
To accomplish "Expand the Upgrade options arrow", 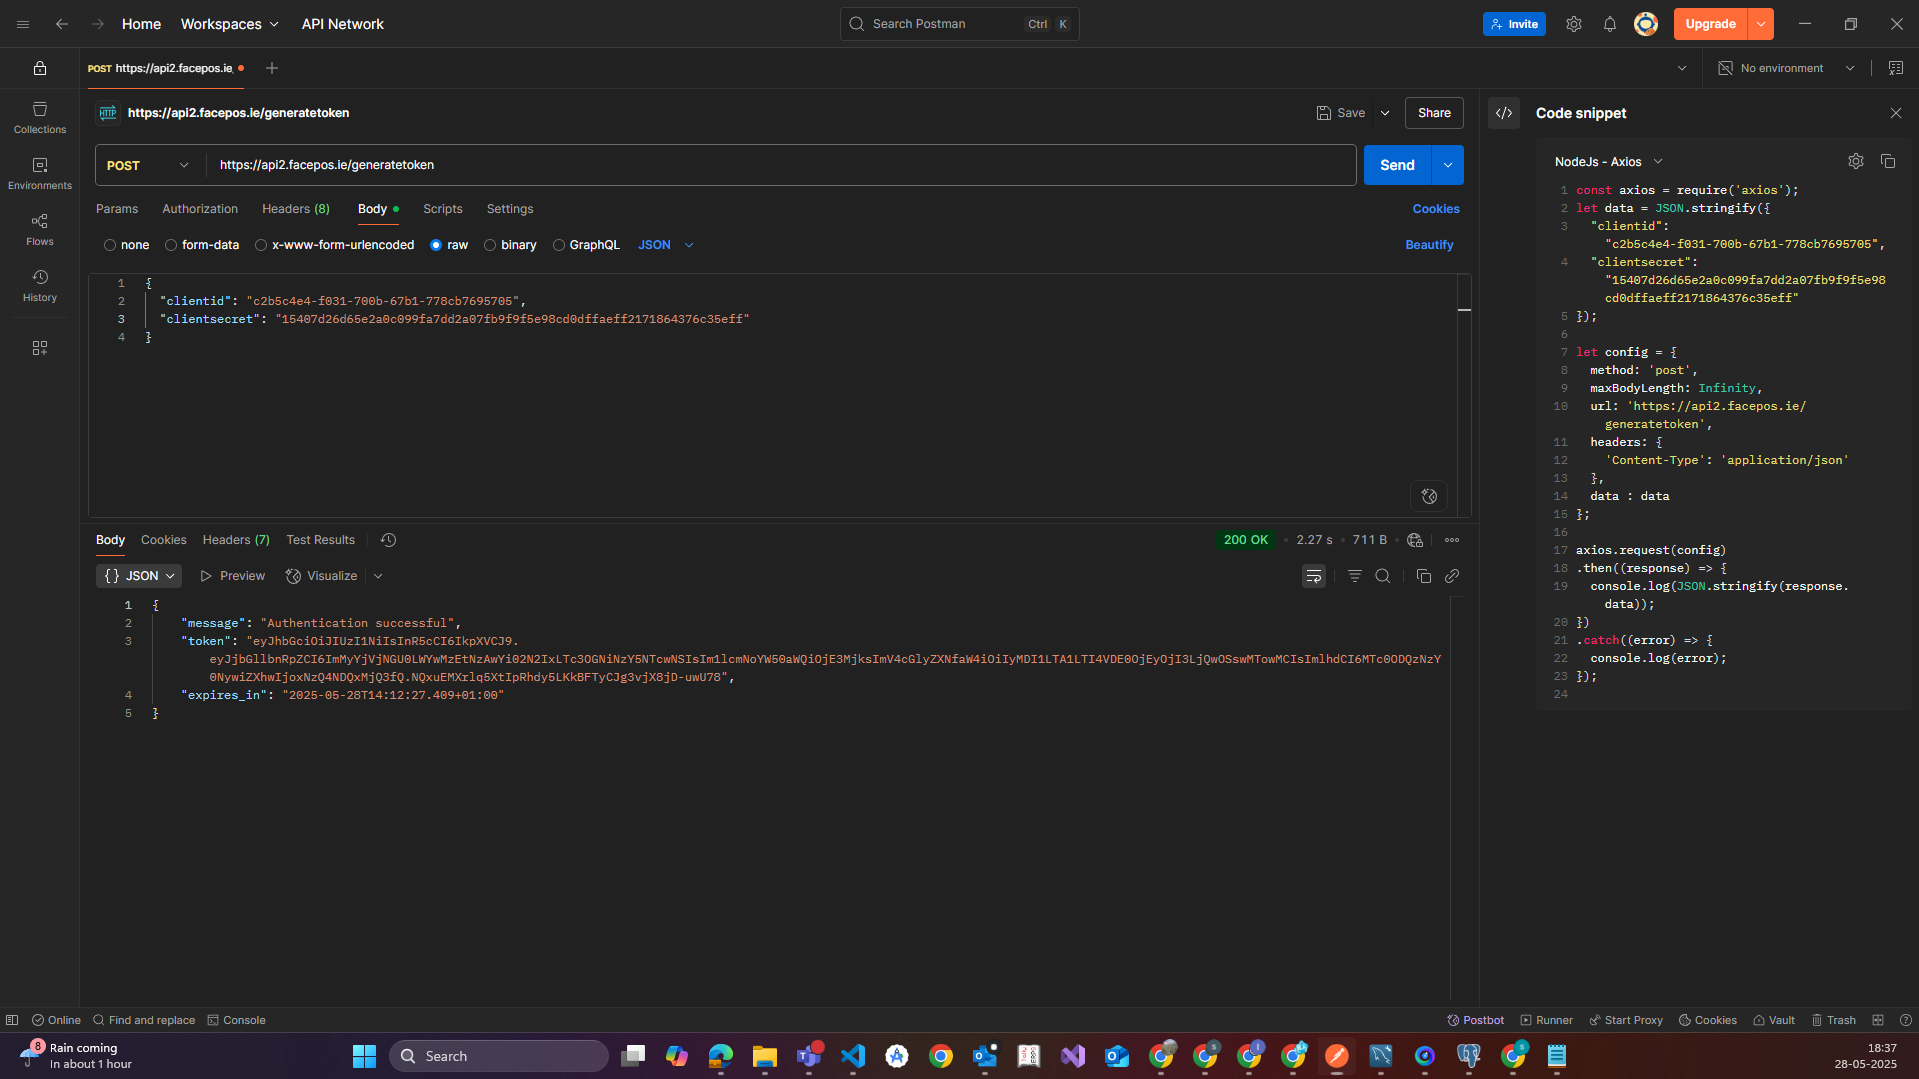I will coord(1761,24).
